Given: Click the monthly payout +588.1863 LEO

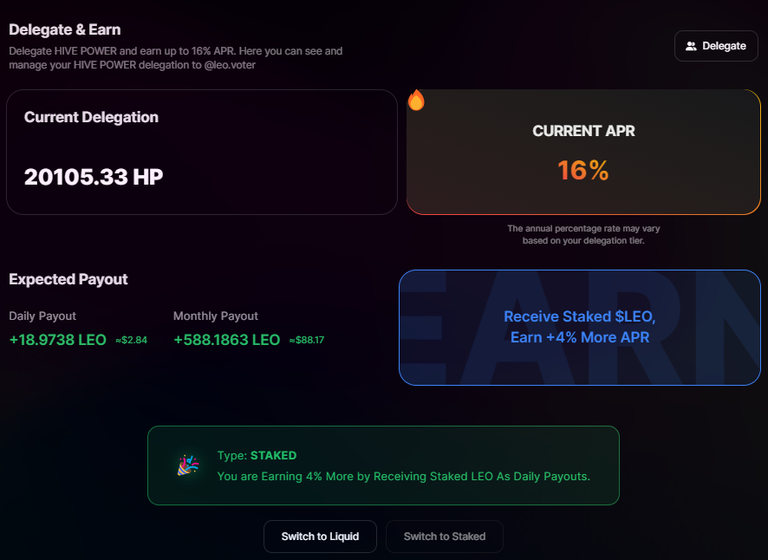Looking at the screenshot, I should click(227, 340).
